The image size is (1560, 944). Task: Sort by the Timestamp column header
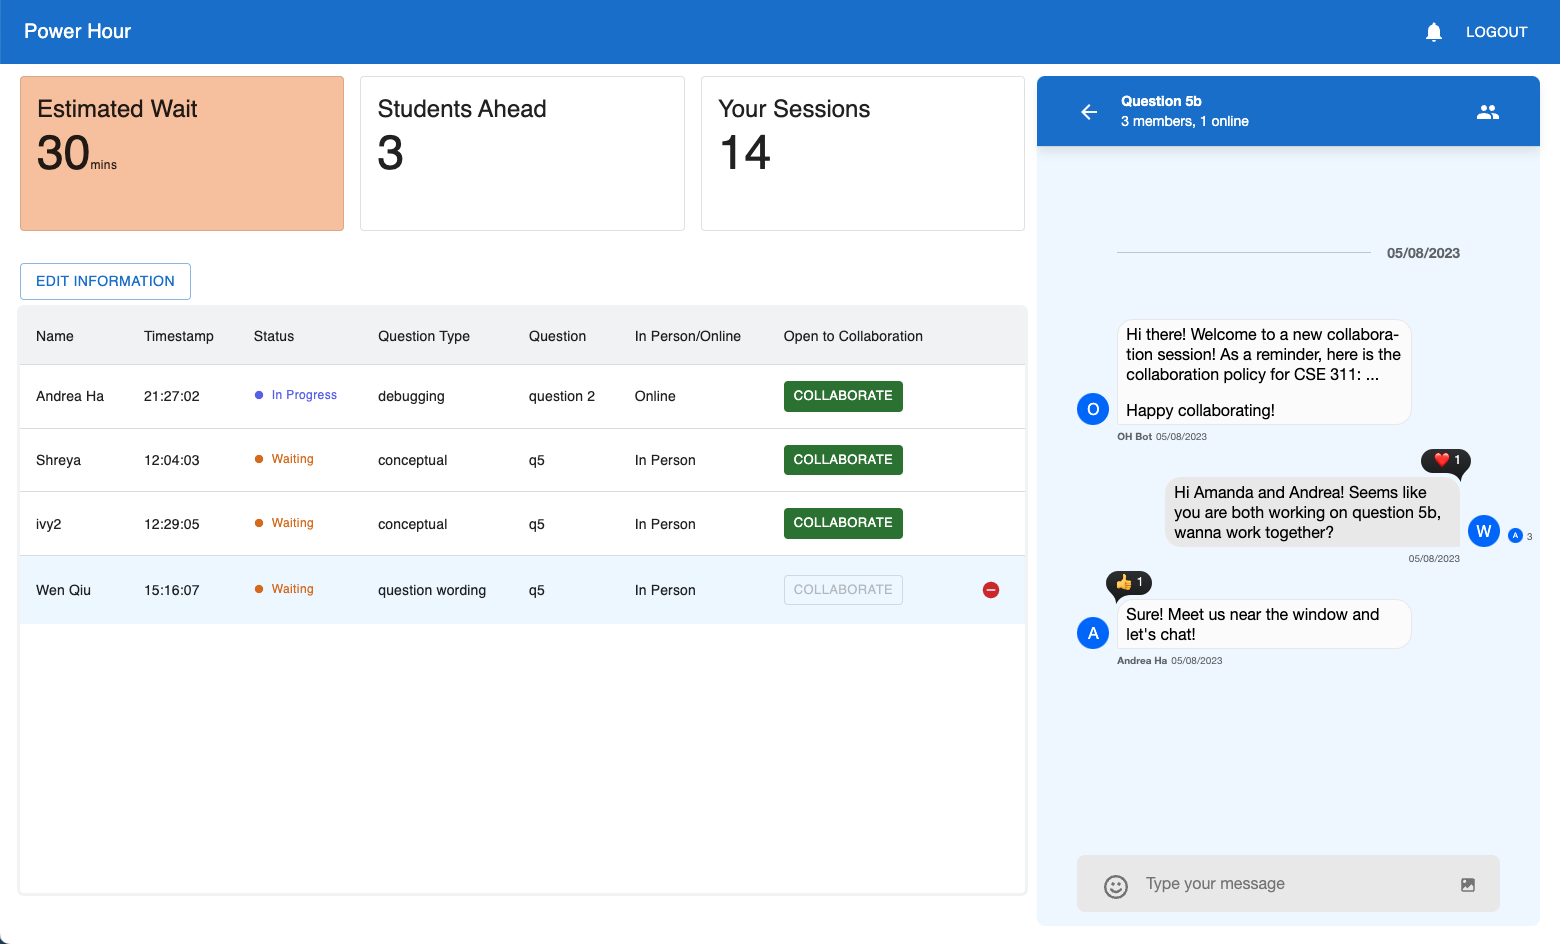(x=179, y=336)
